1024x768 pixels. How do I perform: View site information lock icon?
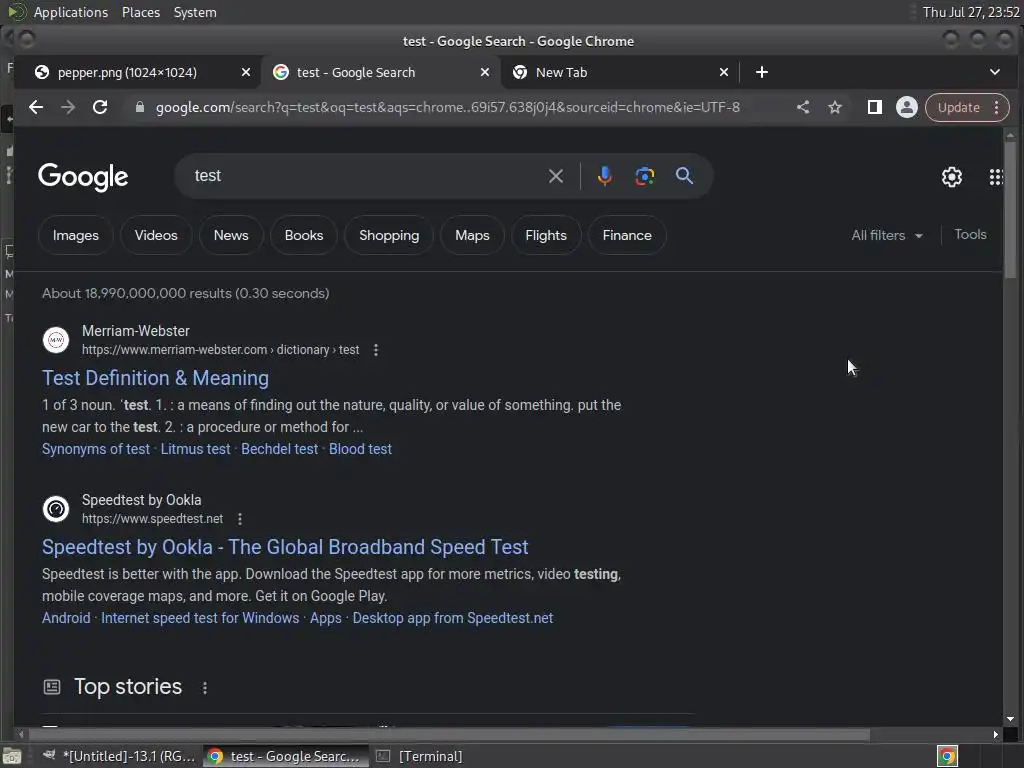point(139,107)
